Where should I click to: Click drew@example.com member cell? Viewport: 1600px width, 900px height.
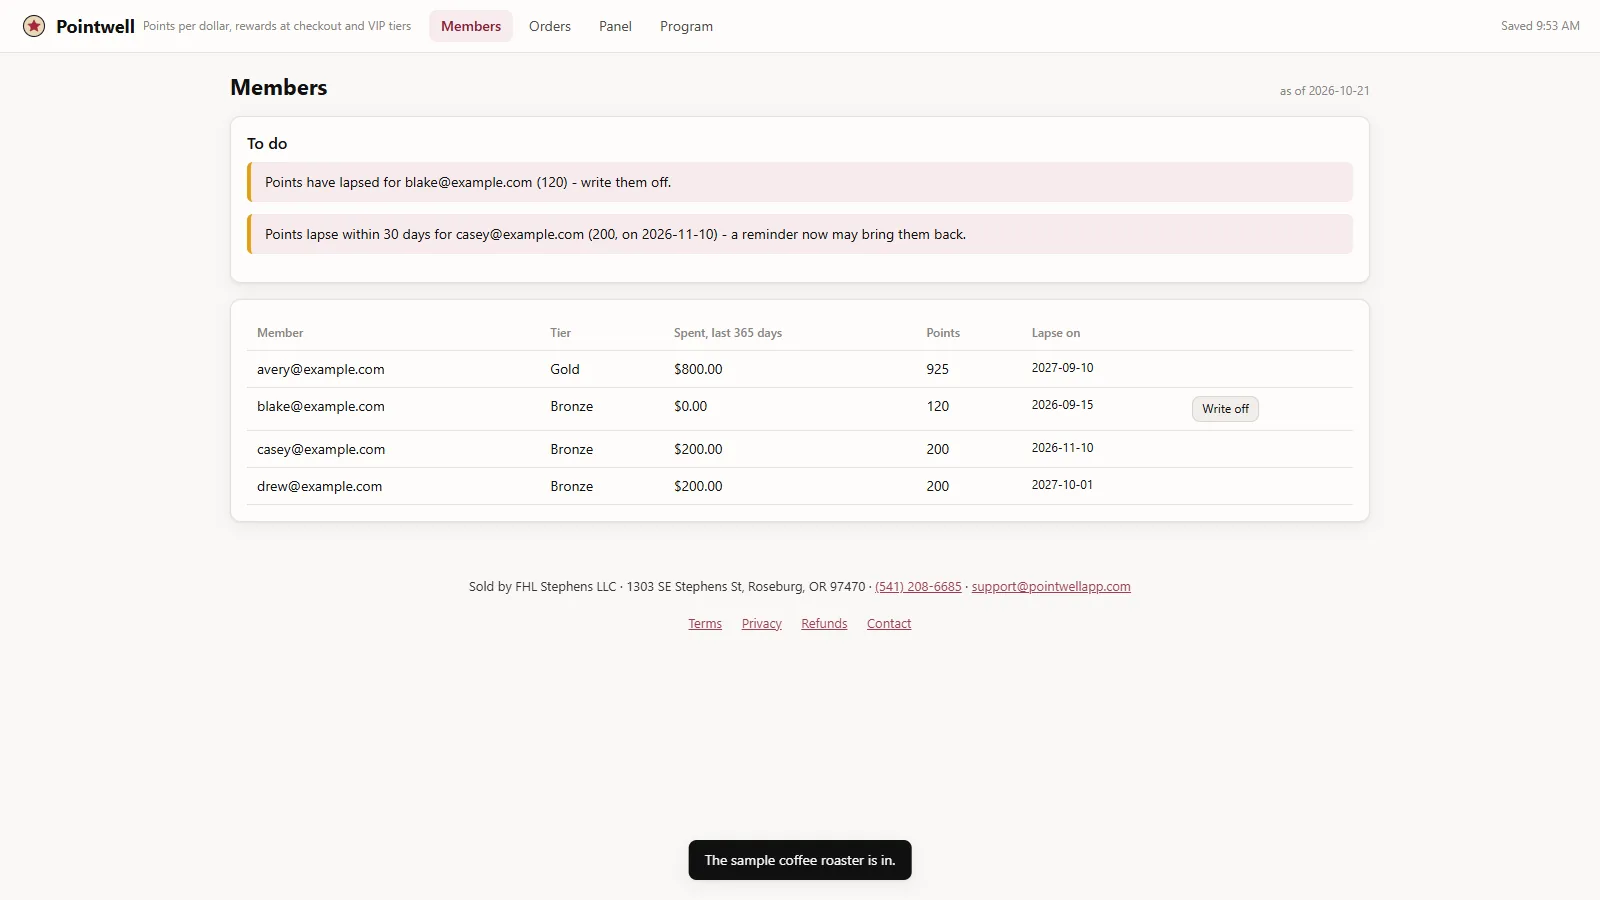(x=319, y=486)
